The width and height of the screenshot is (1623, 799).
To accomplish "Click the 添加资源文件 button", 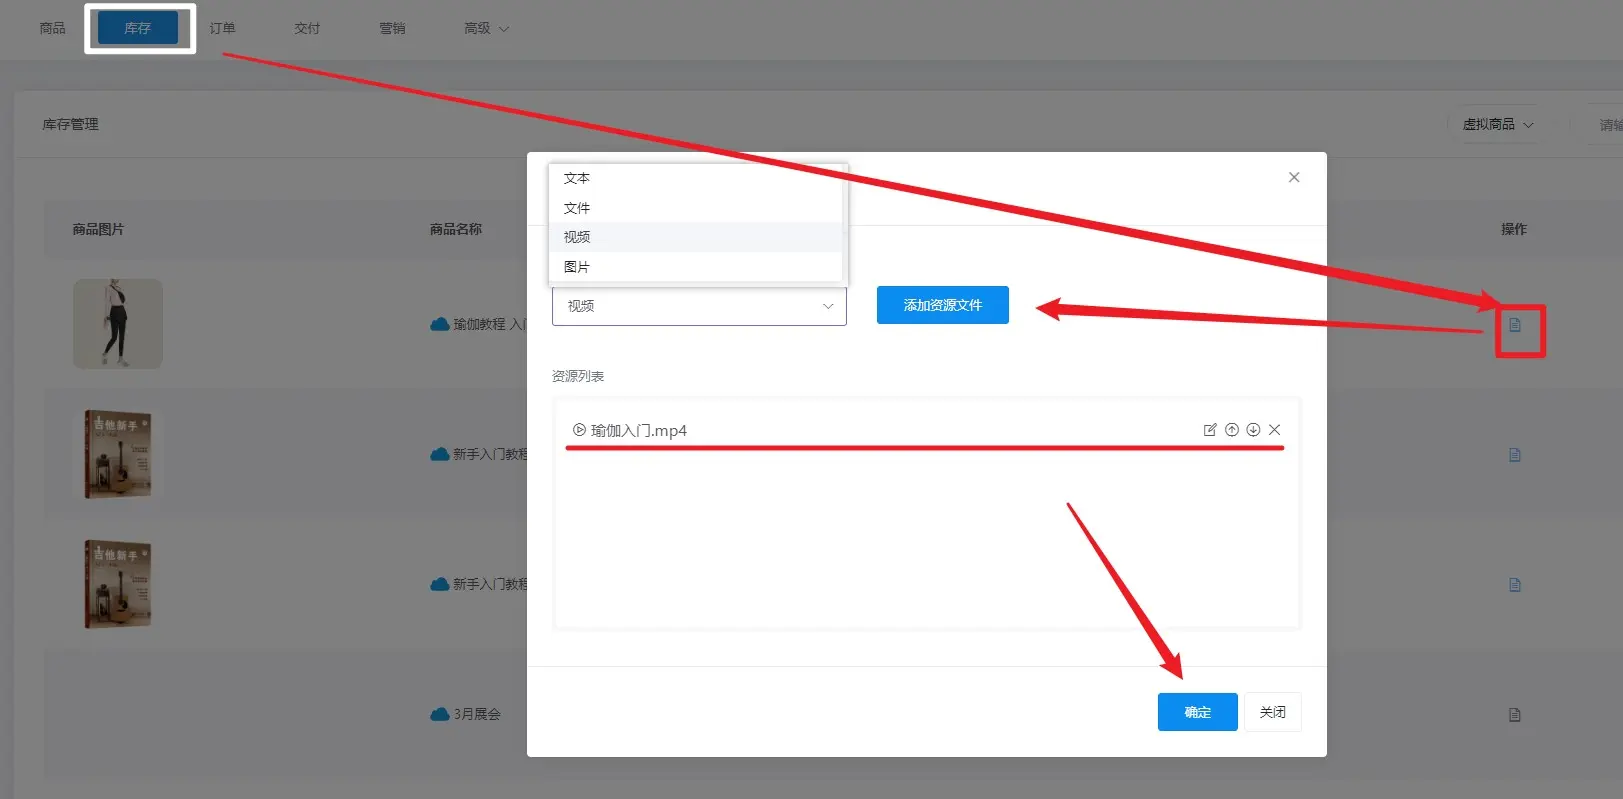I will (942, 305).
